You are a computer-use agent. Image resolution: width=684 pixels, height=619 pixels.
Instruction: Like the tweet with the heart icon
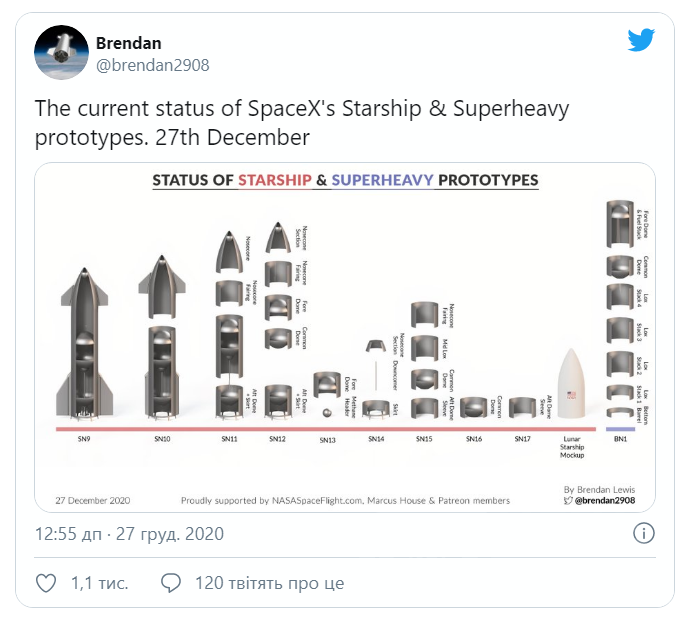pyautogui.click(x=46, y=582)
